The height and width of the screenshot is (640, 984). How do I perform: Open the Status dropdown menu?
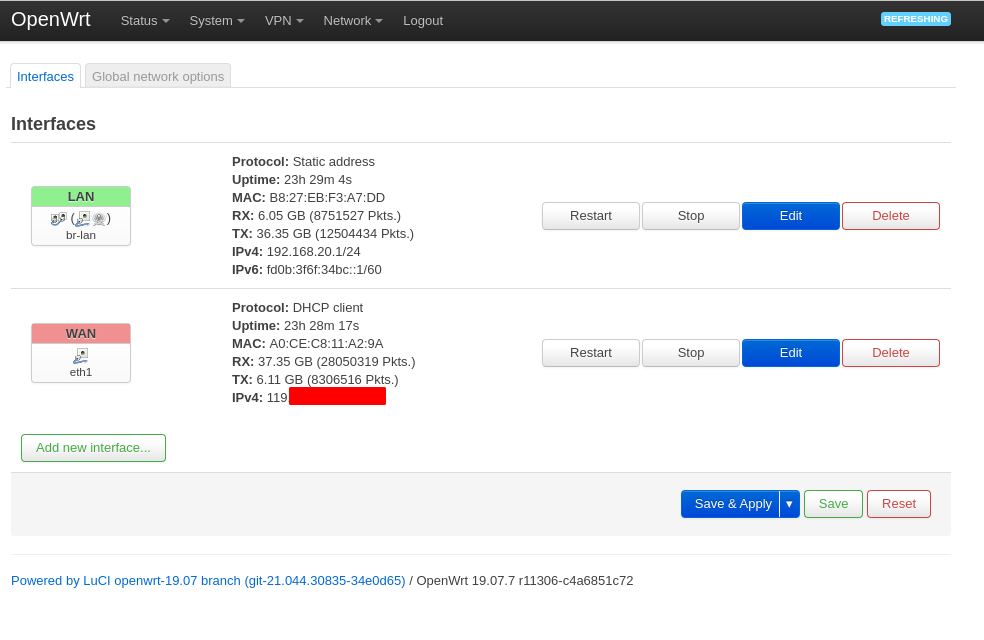click(x=145, y=21)
